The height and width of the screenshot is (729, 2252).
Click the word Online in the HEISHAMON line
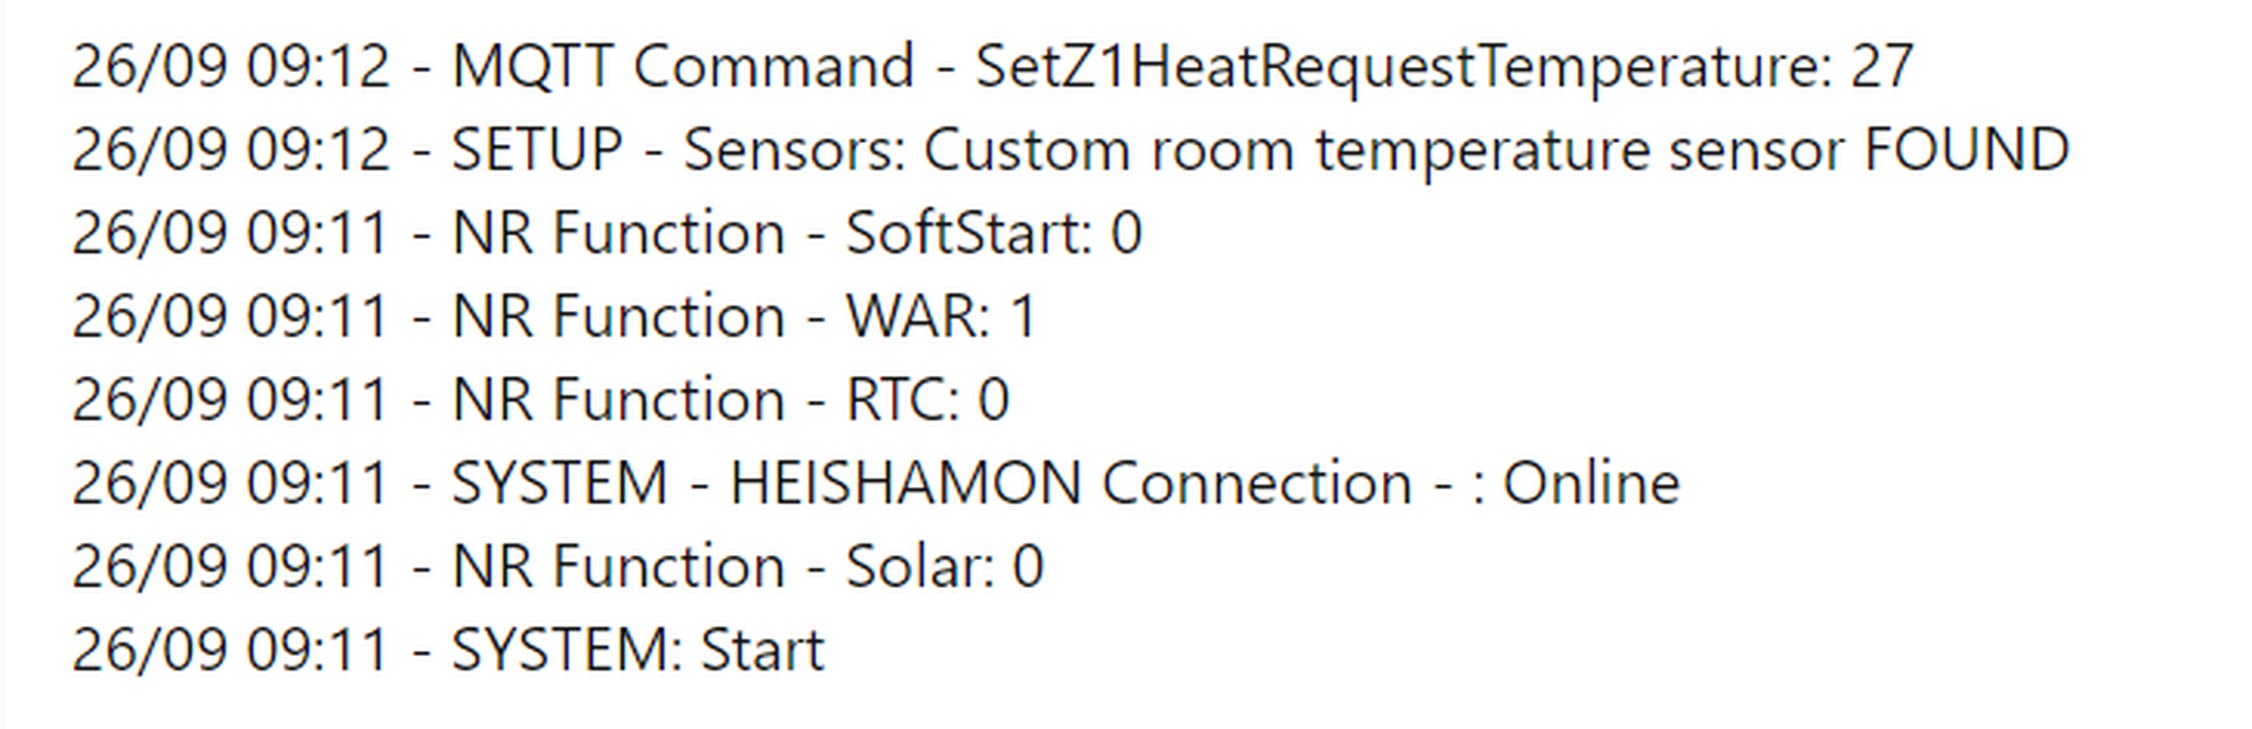click(x=1591, y=483)
